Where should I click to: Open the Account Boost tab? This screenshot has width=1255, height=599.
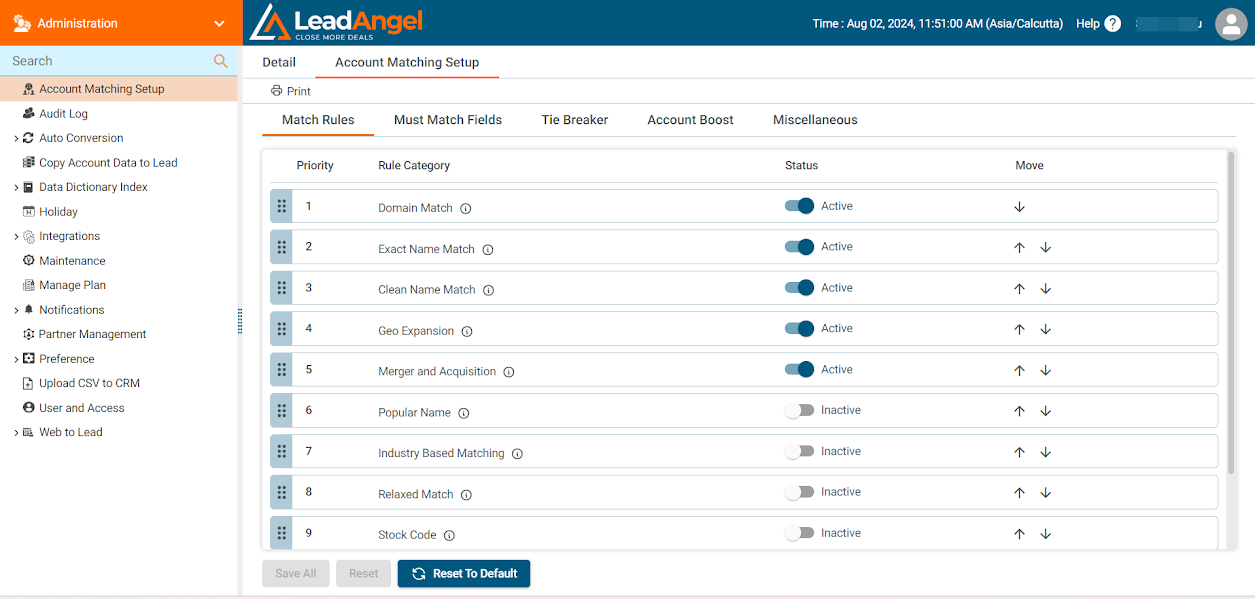point(690,120)
